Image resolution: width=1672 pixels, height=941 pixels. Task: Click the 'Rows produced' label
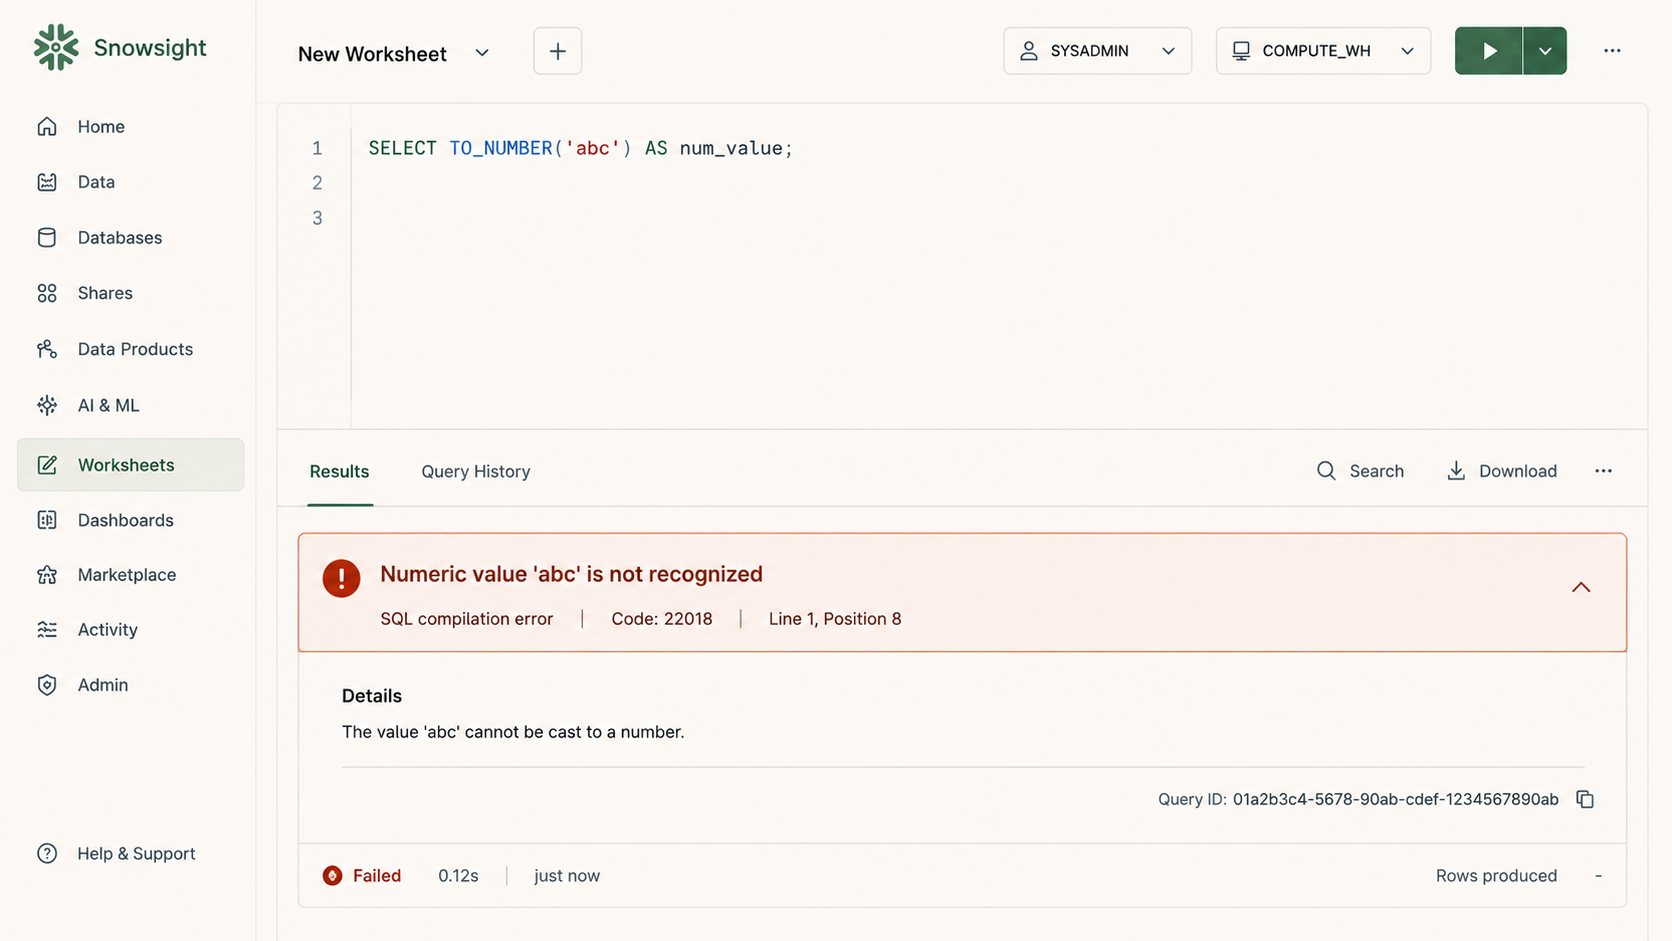coord(1496,876)
